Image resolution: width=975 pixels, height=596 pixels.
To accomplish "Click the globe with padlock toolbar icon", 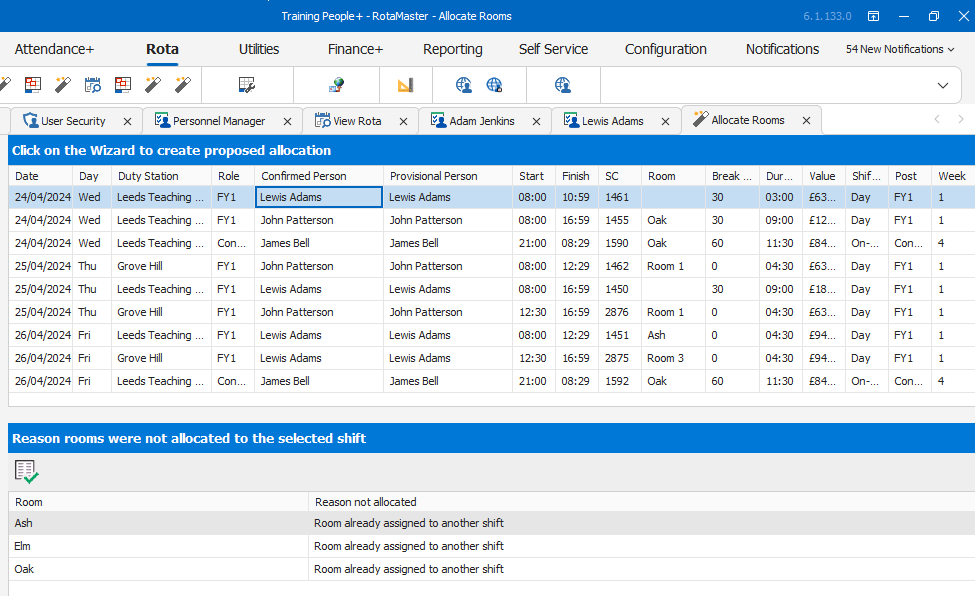I will (494, 85).
